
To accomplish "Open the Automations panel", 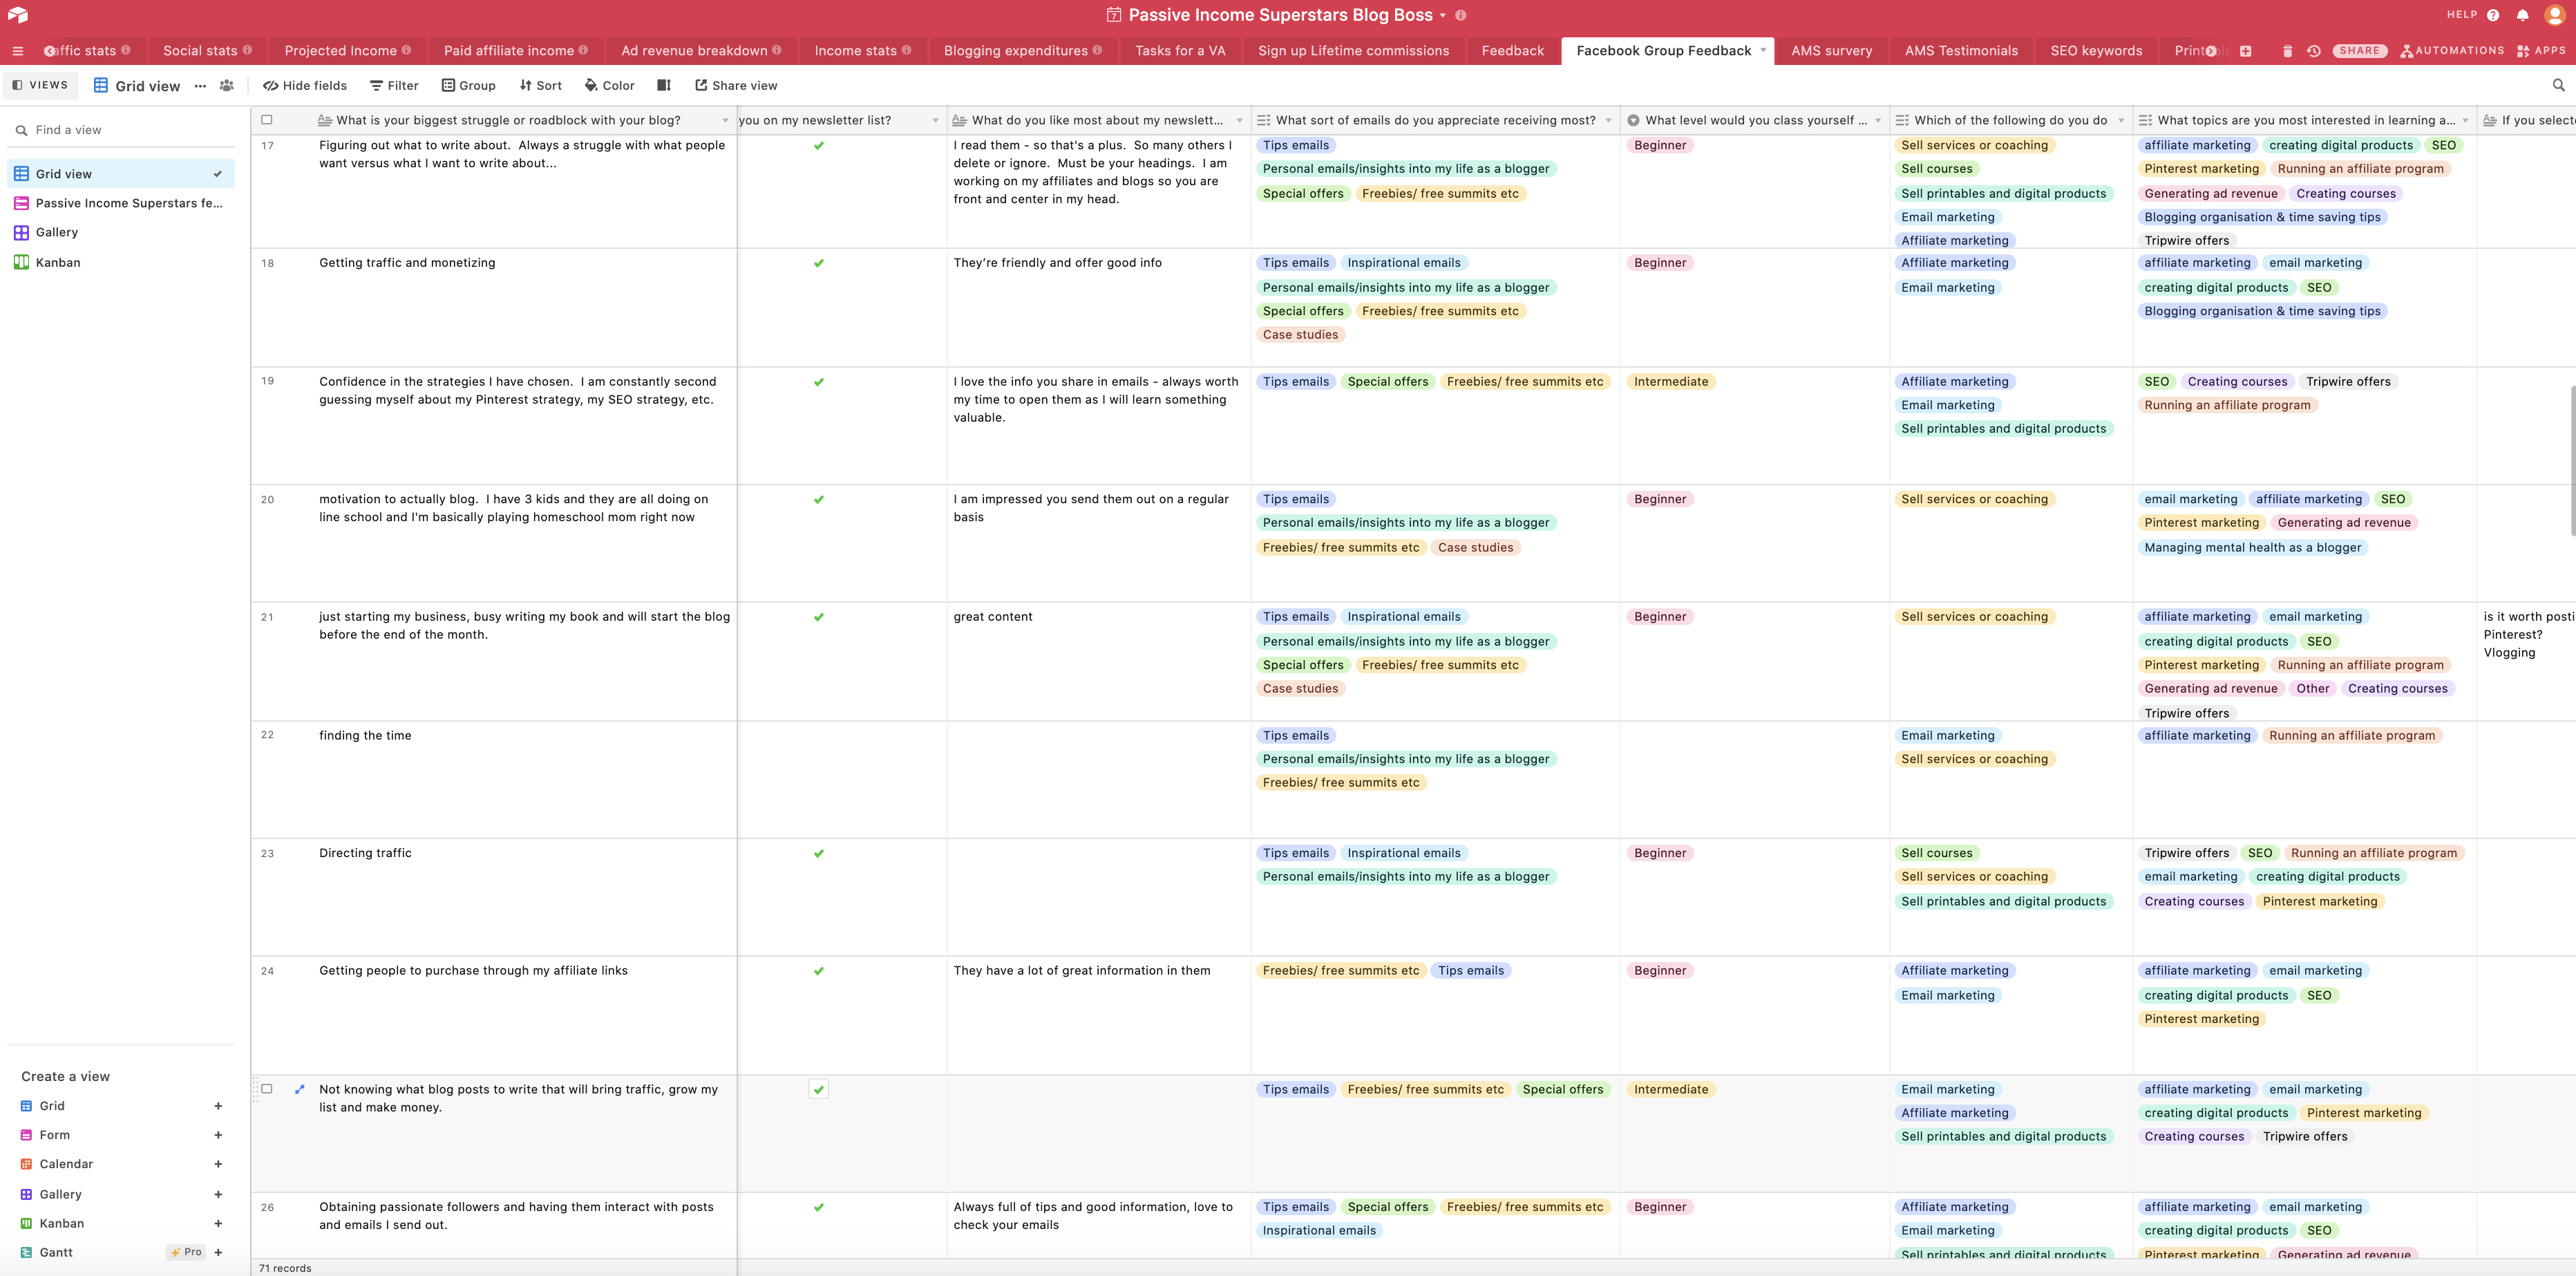I will point(2452,50).
